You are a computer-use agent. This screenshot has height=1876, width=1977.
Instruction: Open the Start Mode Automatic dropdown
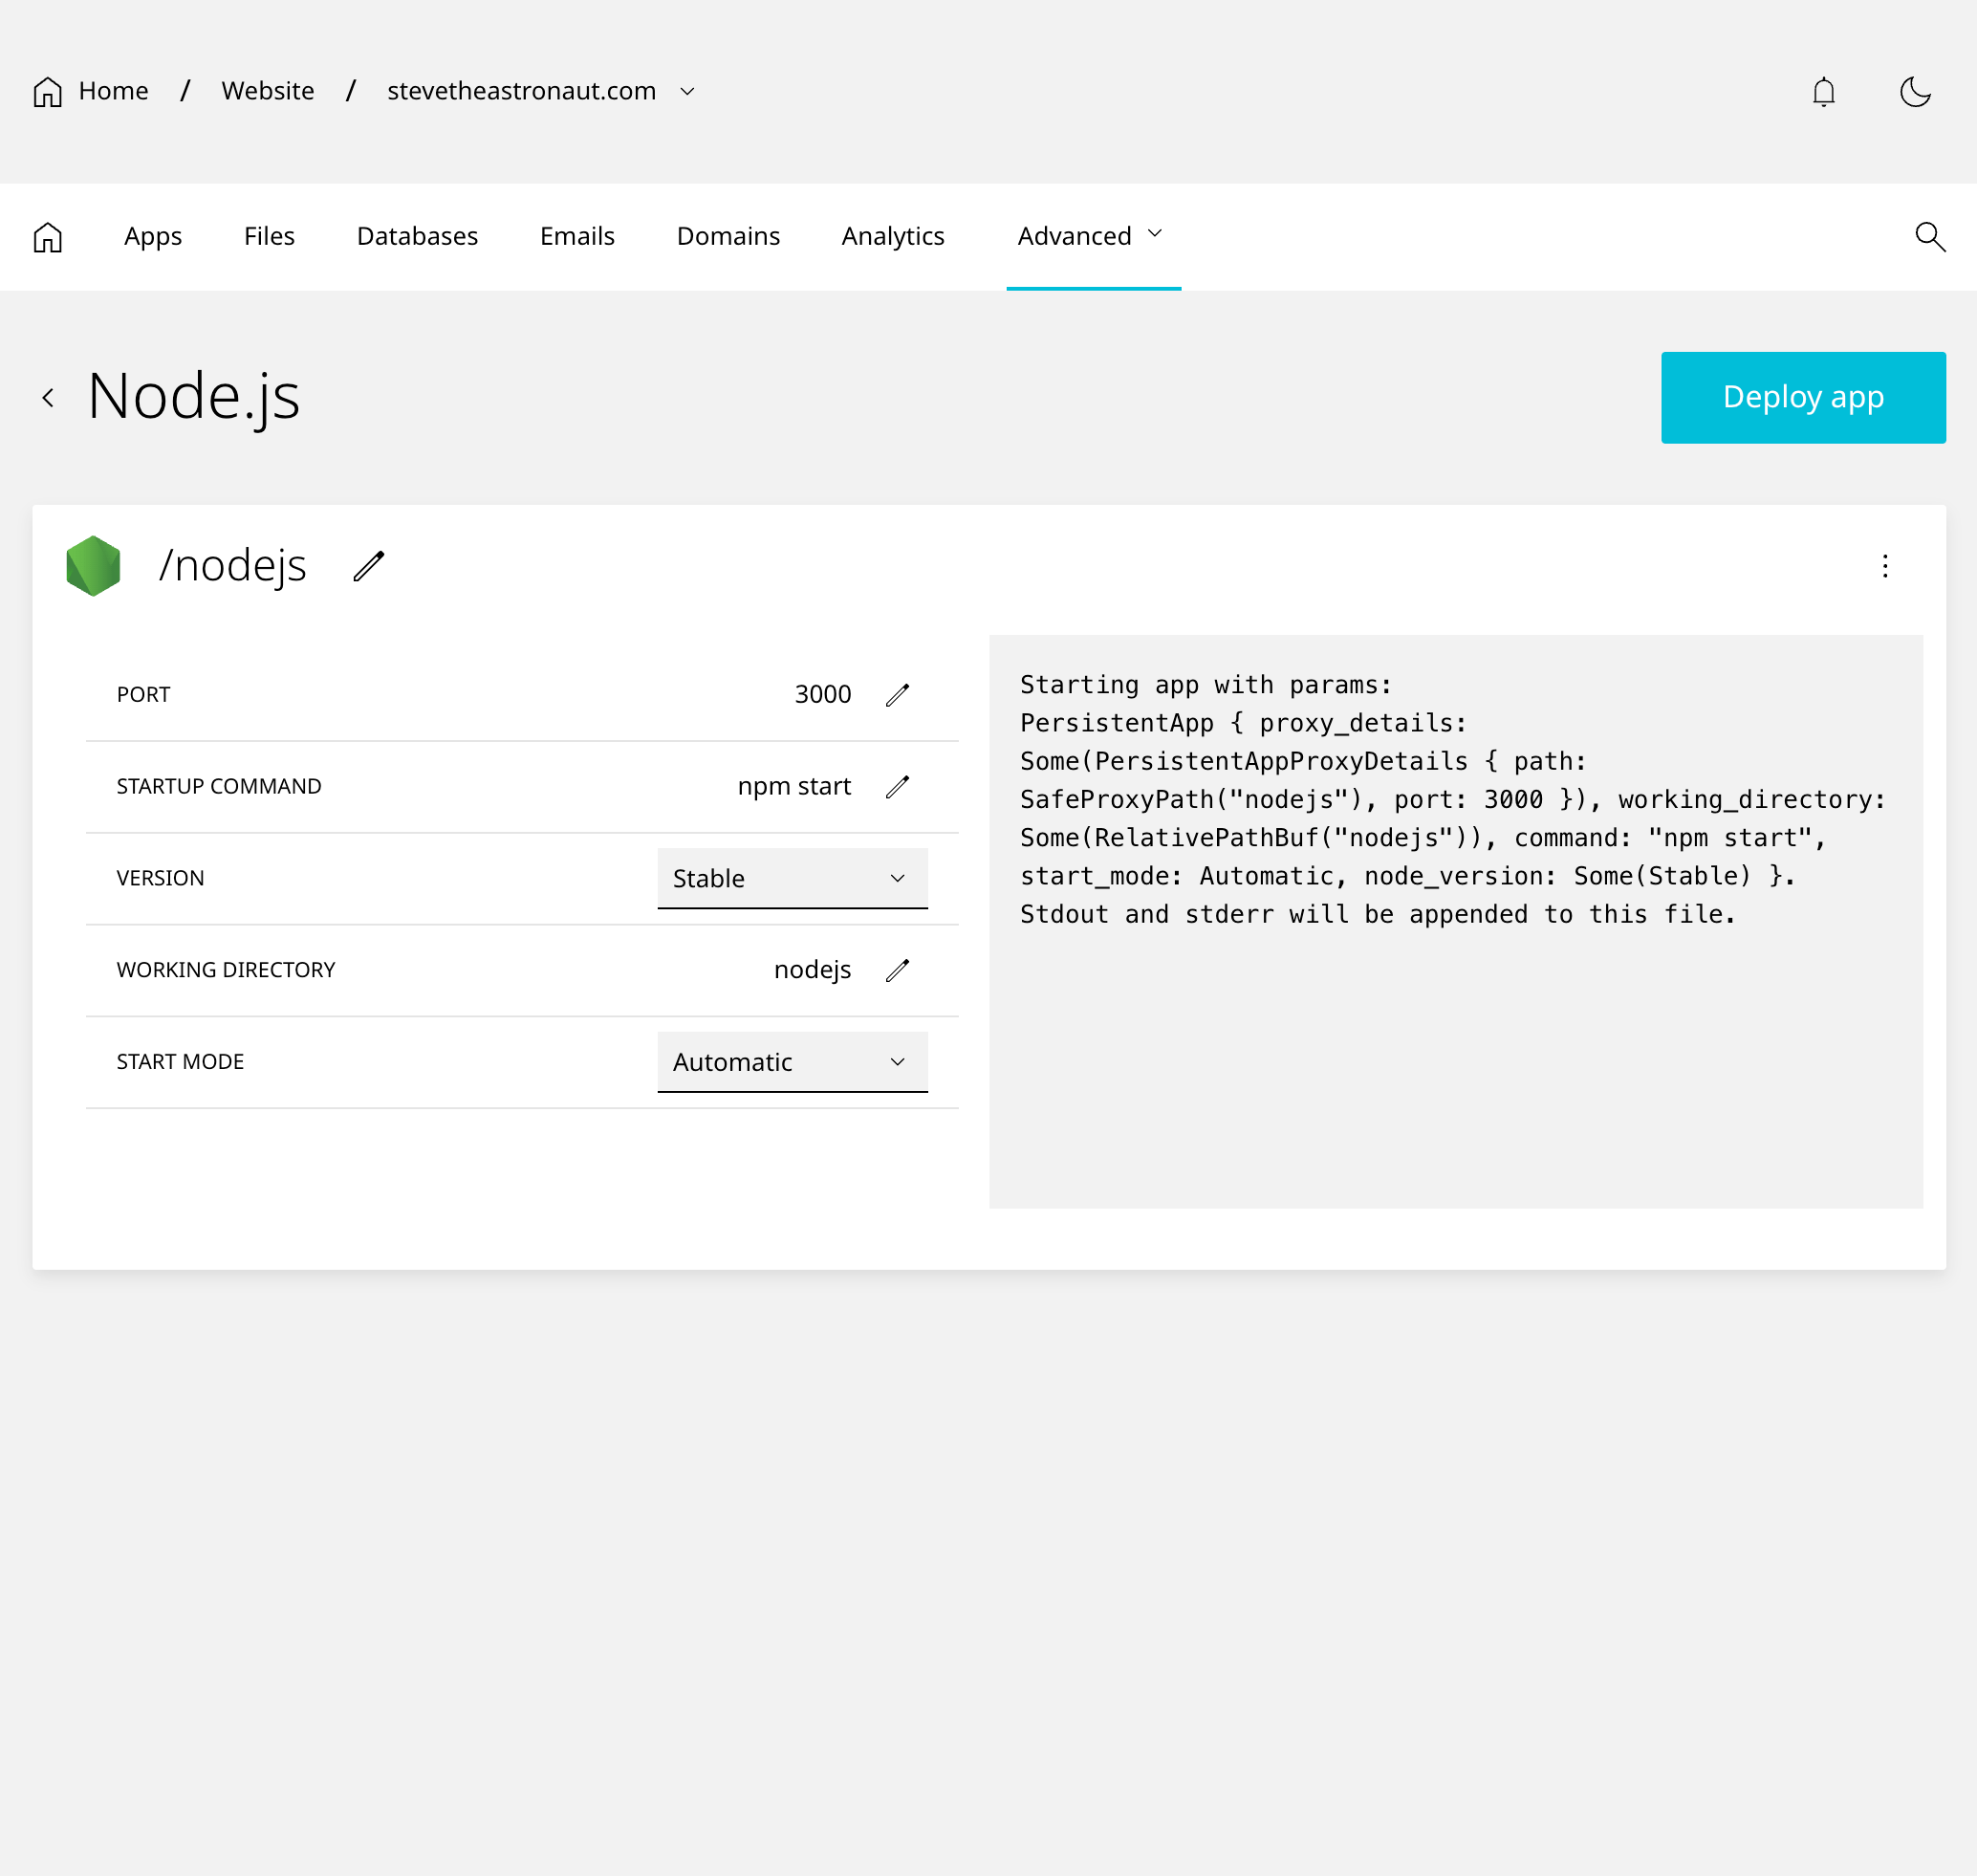[x=792, y=1062]
